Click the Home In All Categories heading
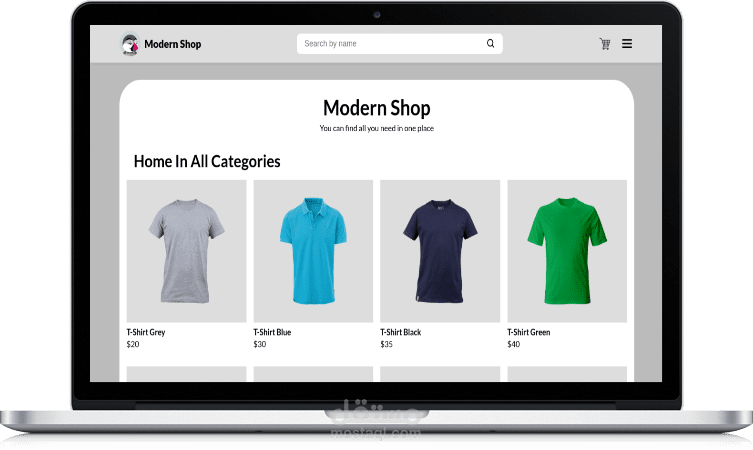This screenshot has height=450, width=753. (207, 162)
